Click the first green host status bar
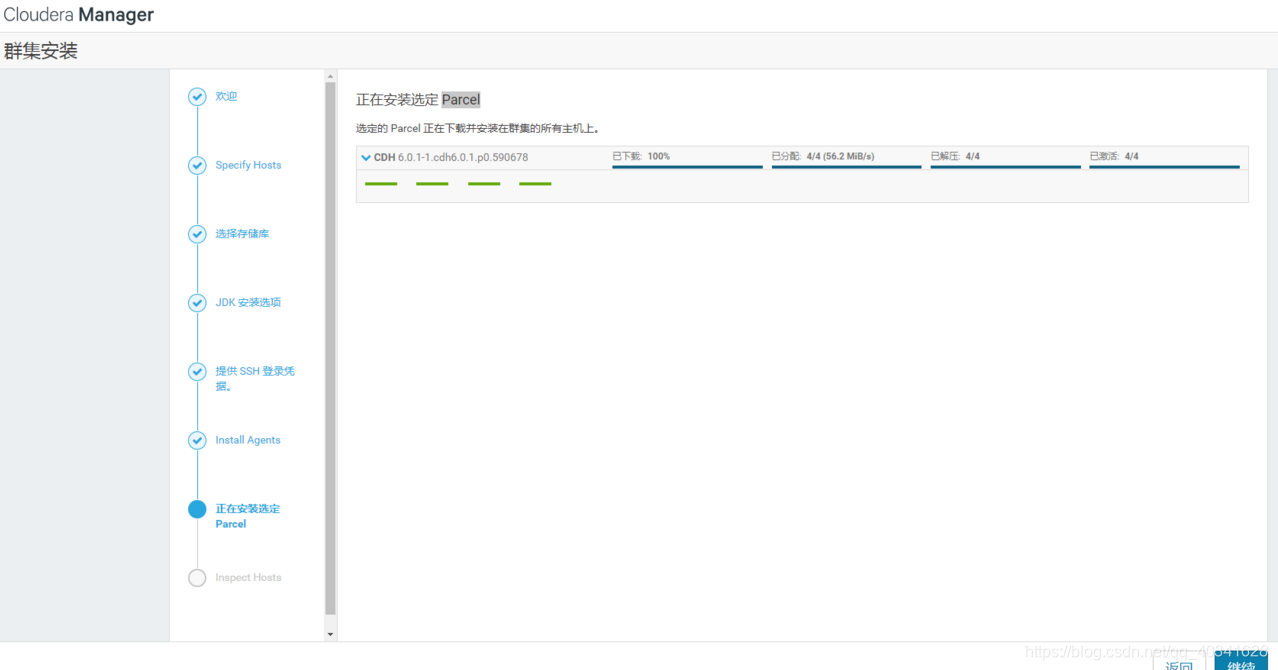 tap(381, 184)
